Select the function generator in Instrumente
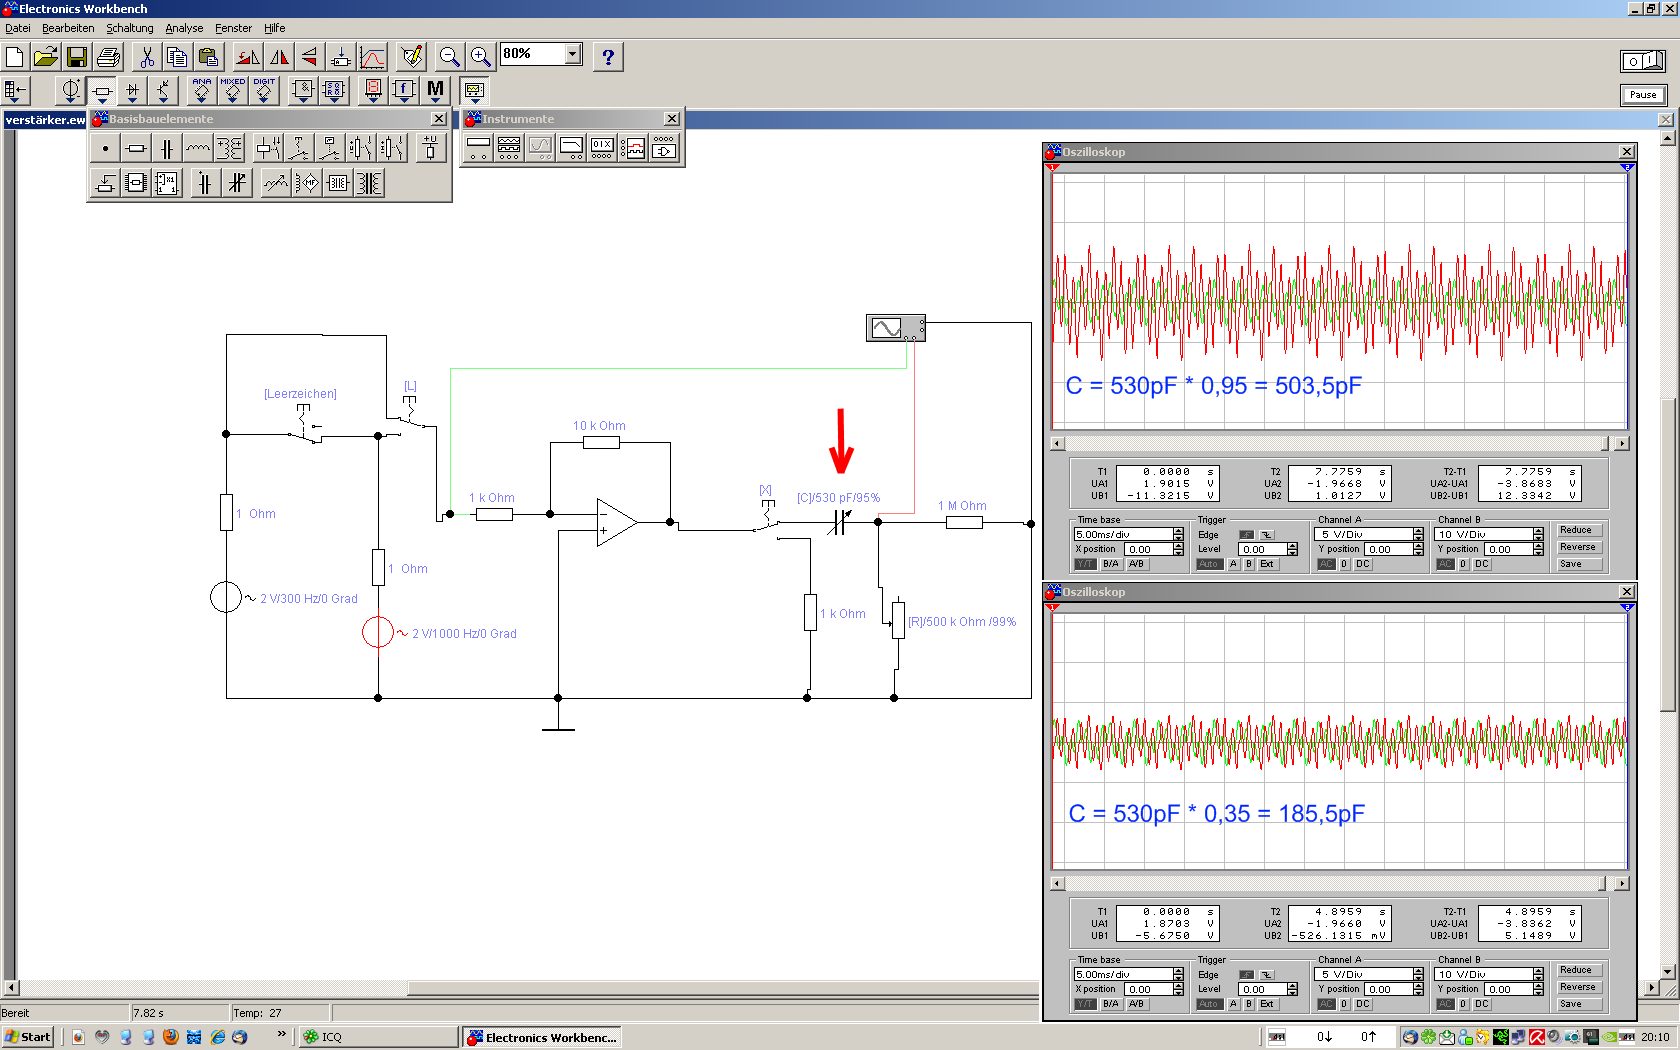 (509, 149)
